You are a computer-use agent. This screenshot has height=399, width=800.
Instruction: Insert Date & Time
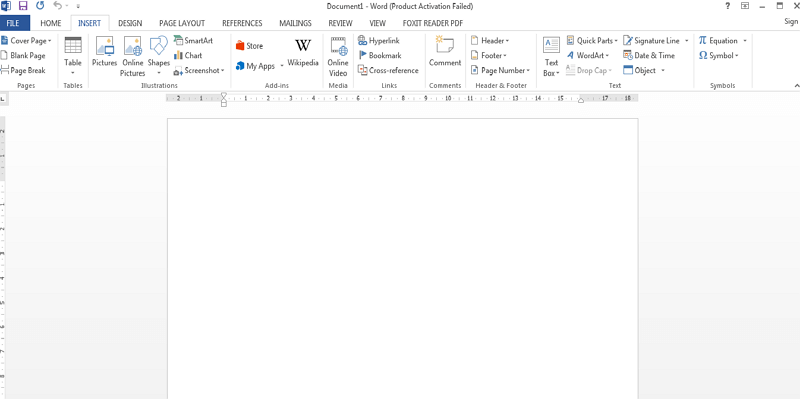649,56
